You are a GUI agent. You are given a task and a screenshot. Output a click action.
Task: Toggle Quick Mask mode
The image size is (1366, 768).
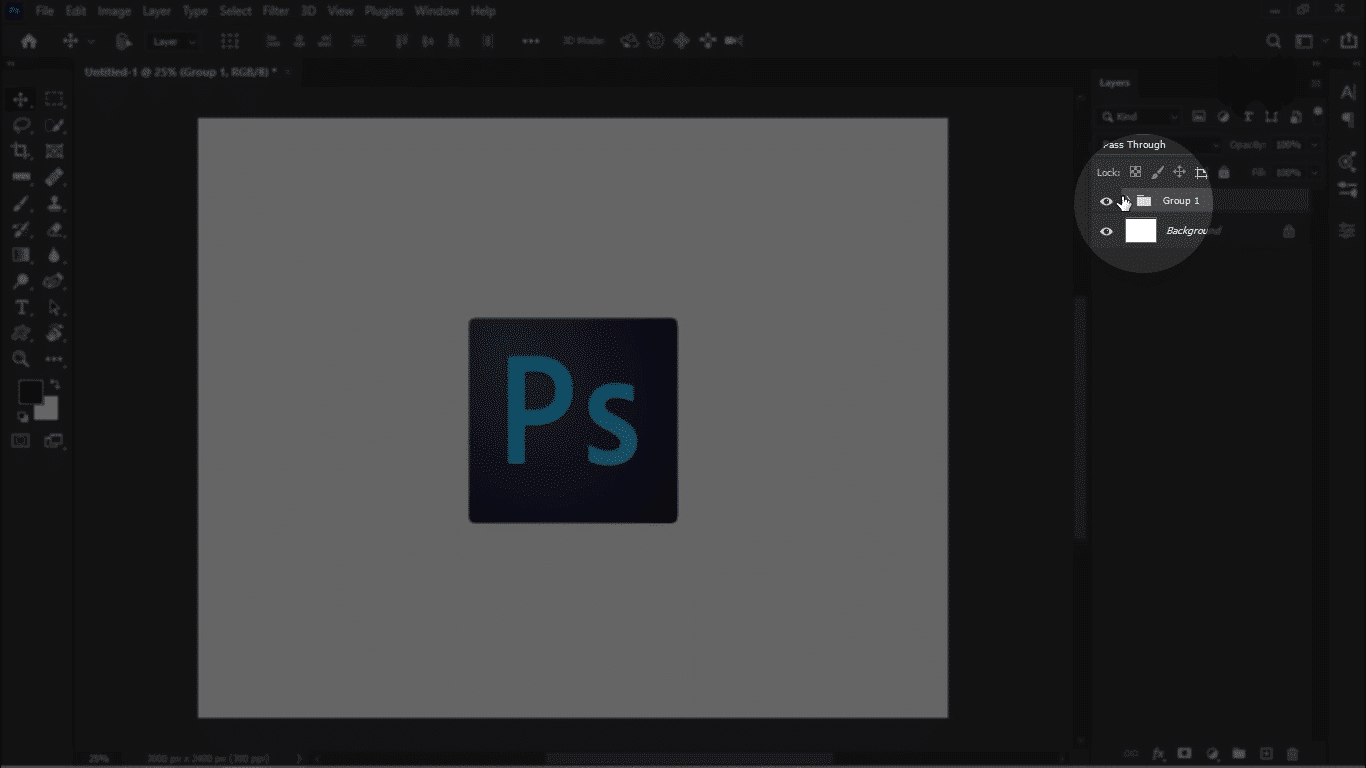(x=20, y=441)
